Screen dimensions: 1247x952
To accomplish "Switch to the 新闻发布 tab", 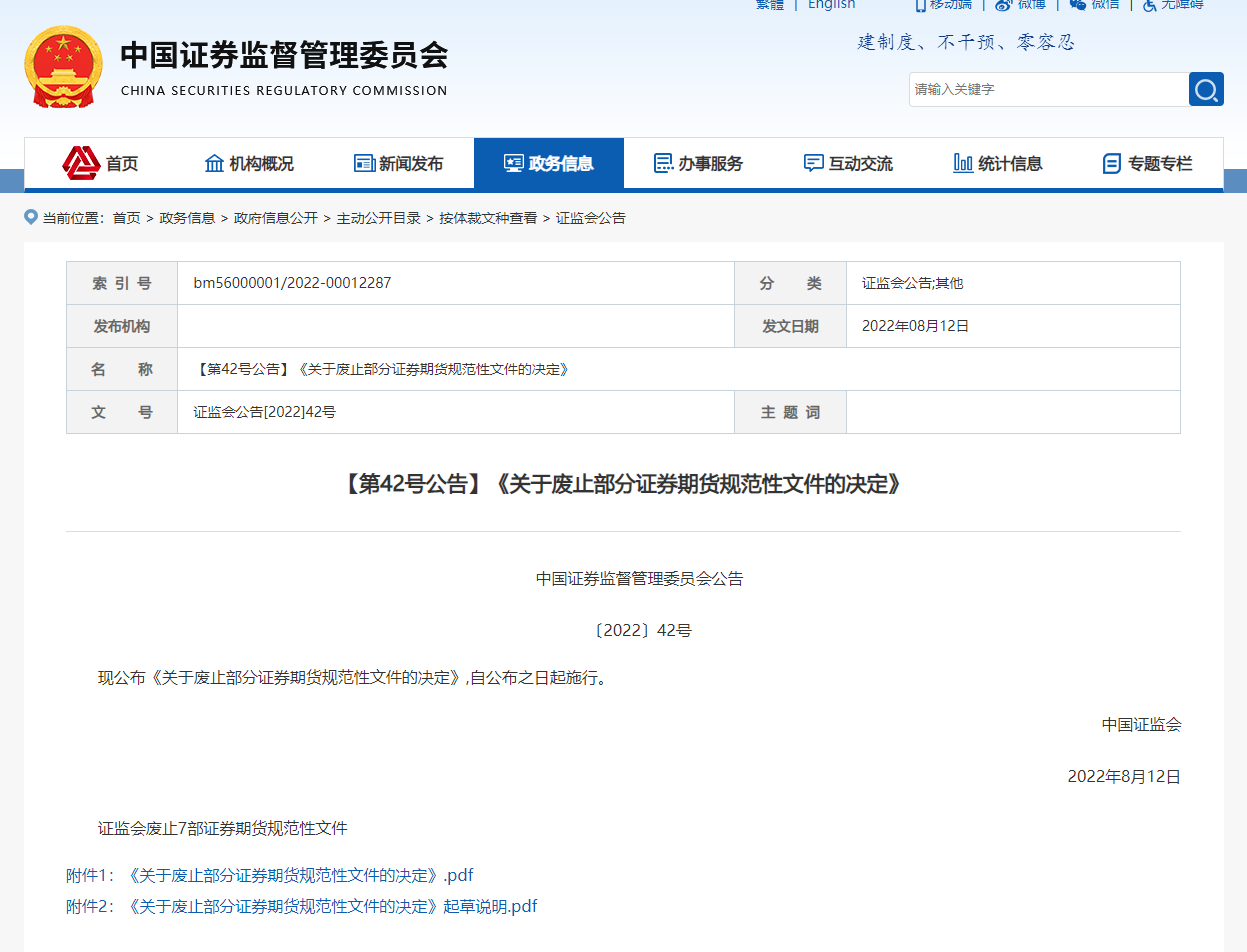I will click(x=400, y=162).
